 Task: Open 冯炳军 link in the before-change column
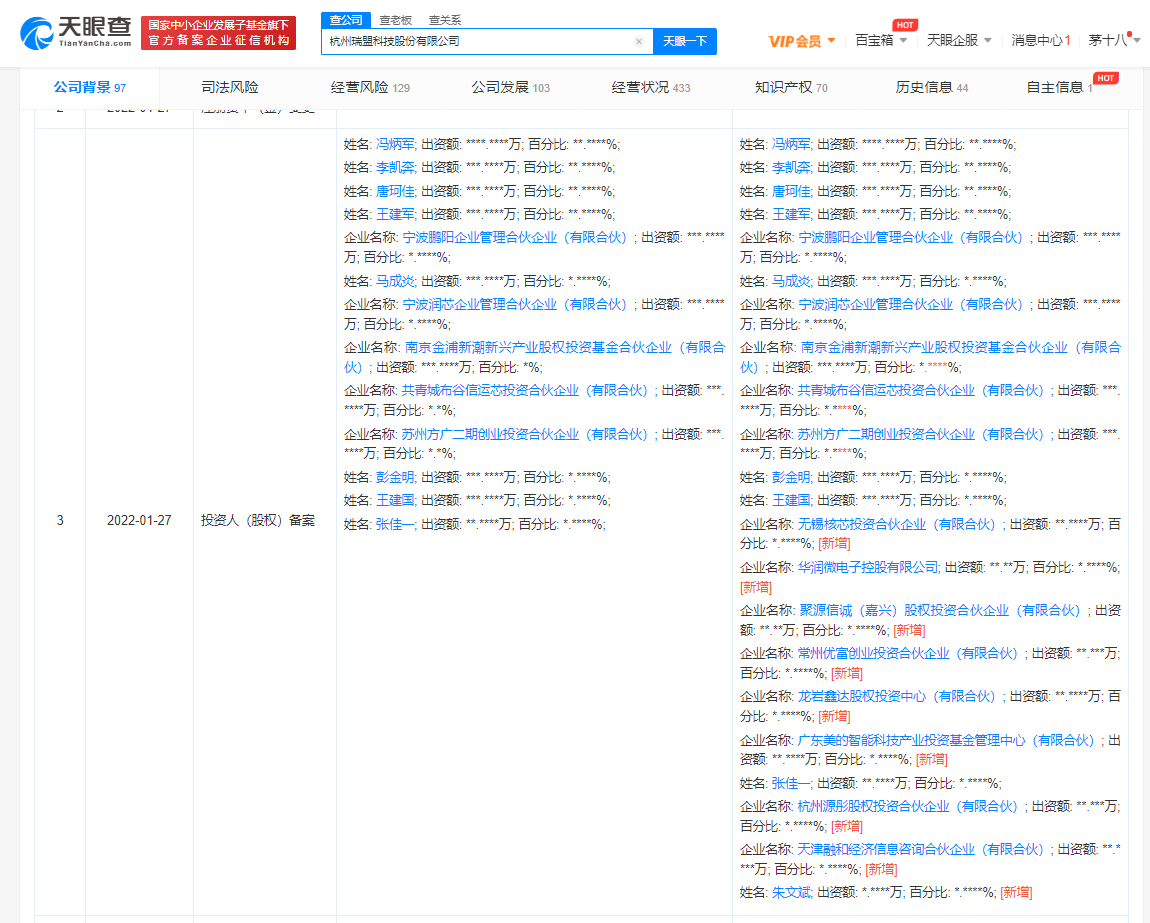pyautogui.click(x=395, y=145)
